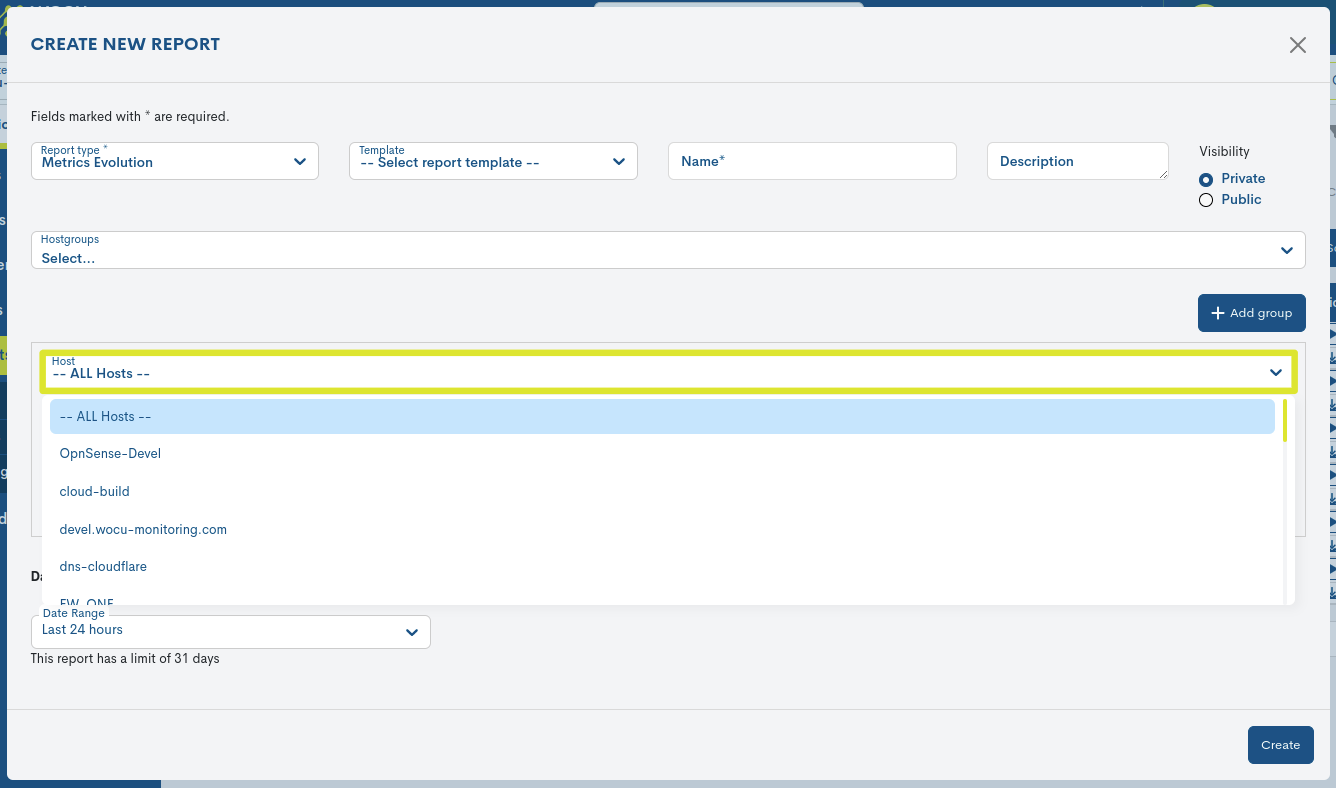1336x788 pixels.
Task: Choose cloud-build from host list
Action: [662, 492]
